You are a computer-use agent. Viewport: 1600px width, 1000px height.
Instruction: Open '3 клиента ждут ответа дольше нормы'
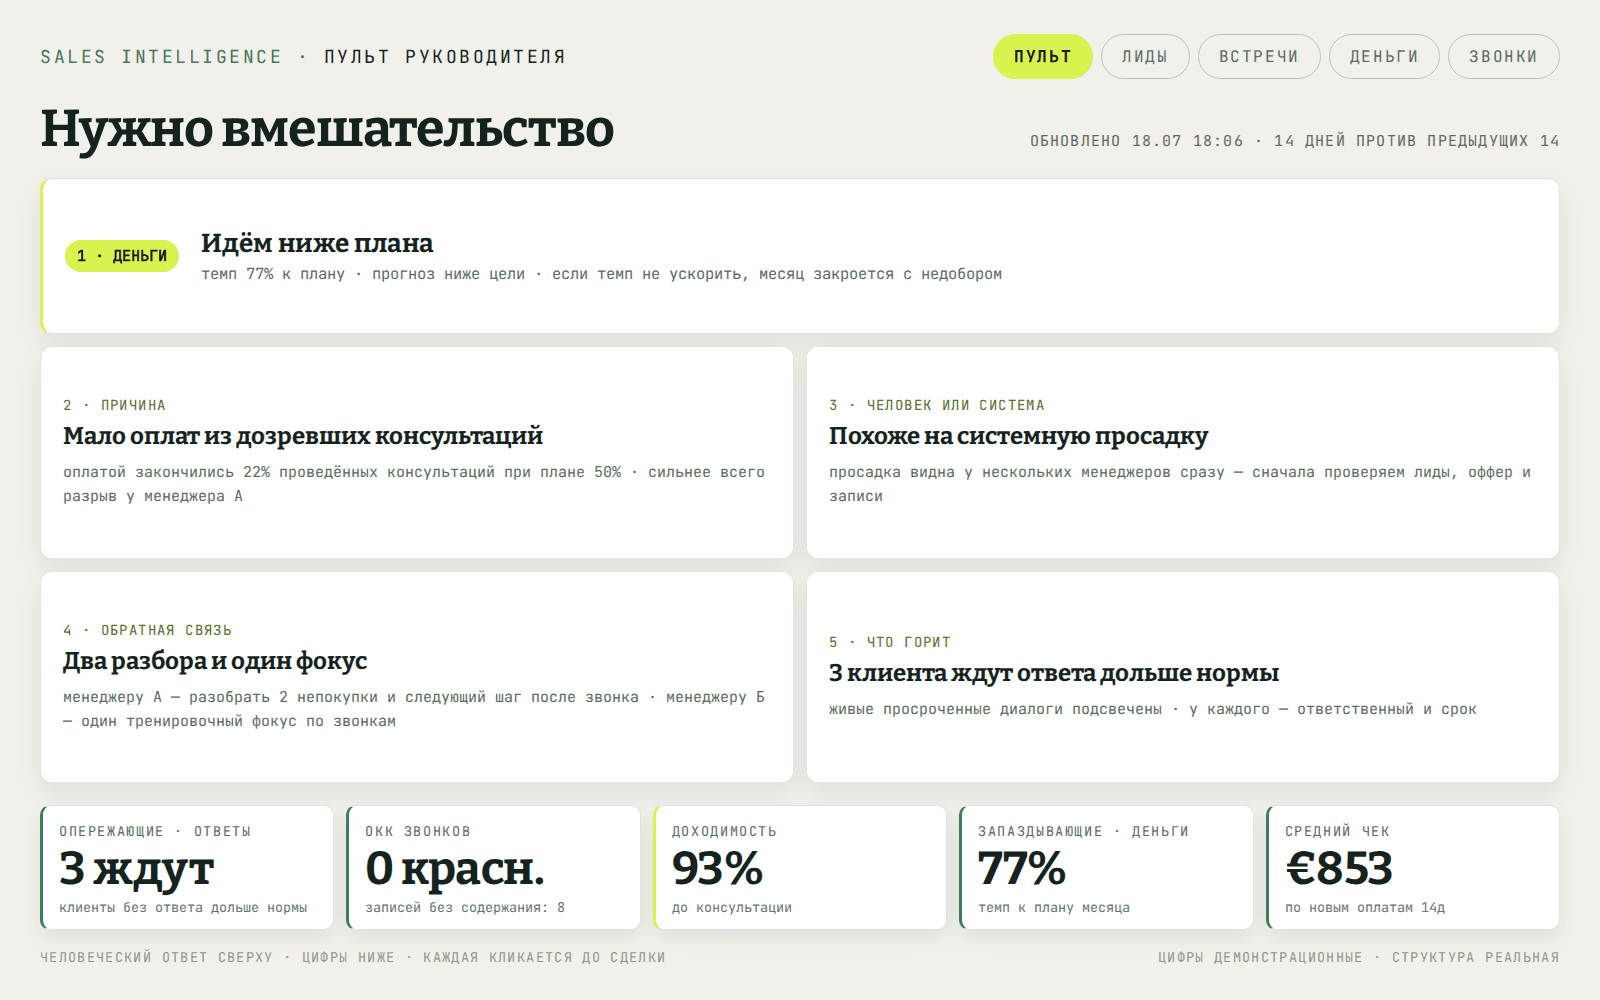tap(1183, 677)
